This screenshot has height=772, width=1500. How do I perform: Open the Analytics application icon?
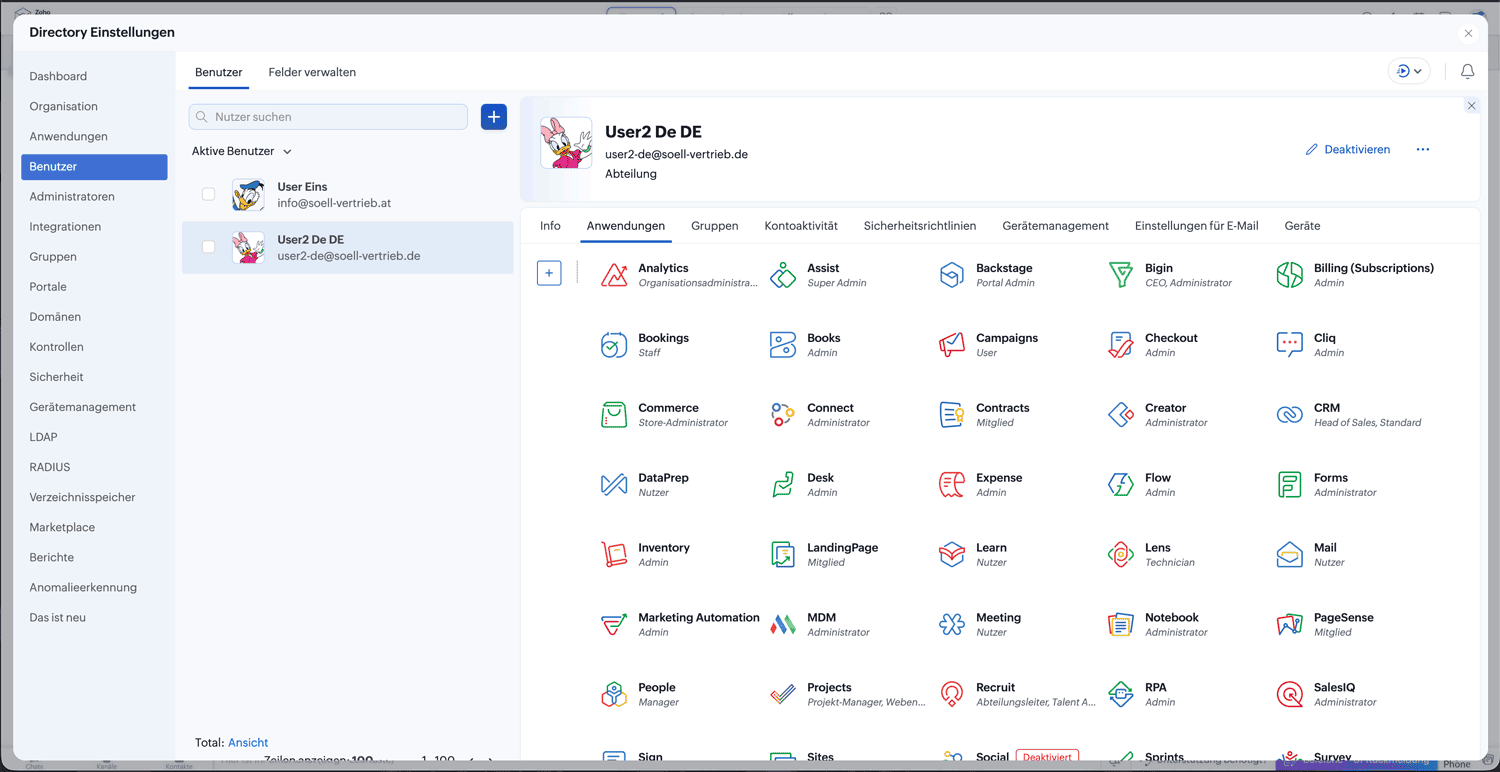click(614, 274)
